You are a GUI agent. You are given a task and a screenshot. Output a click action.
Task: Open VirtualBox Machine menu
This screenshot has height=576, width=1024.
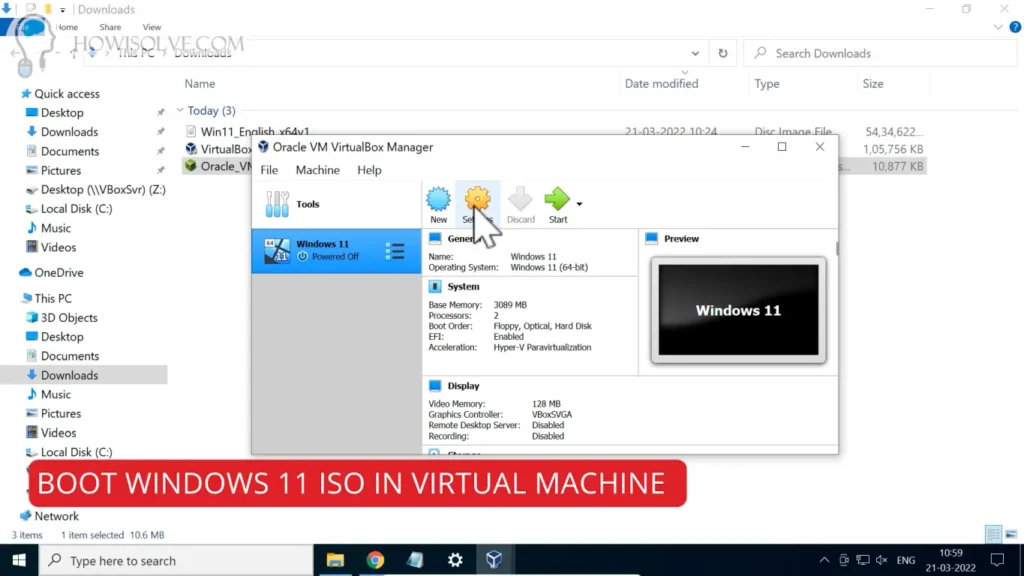(x=317, y=170)
